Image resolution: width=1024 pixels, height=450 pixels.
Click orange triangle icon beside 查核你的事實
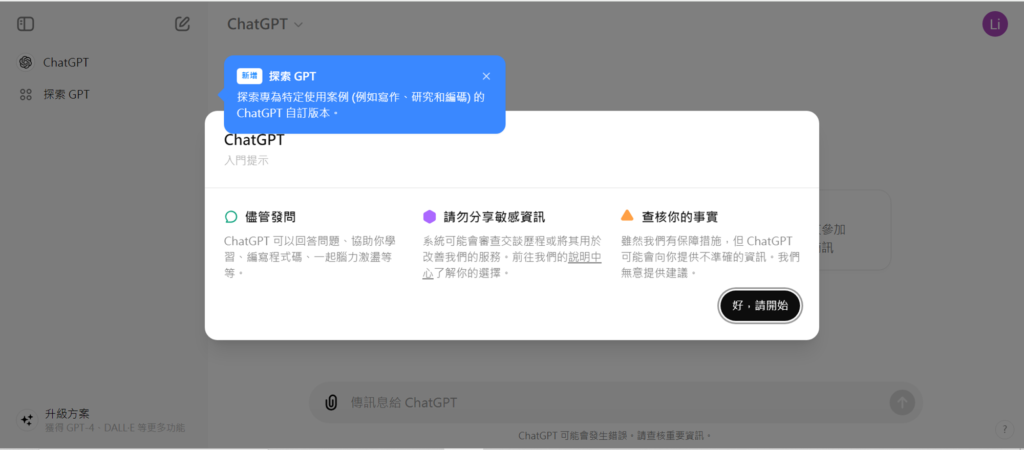pyautogui.click(x=627, y=215)
